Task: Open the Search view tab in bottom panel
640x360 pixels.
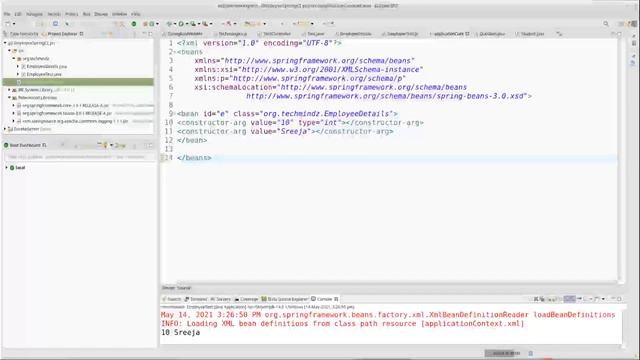Action: pos(171,299)
